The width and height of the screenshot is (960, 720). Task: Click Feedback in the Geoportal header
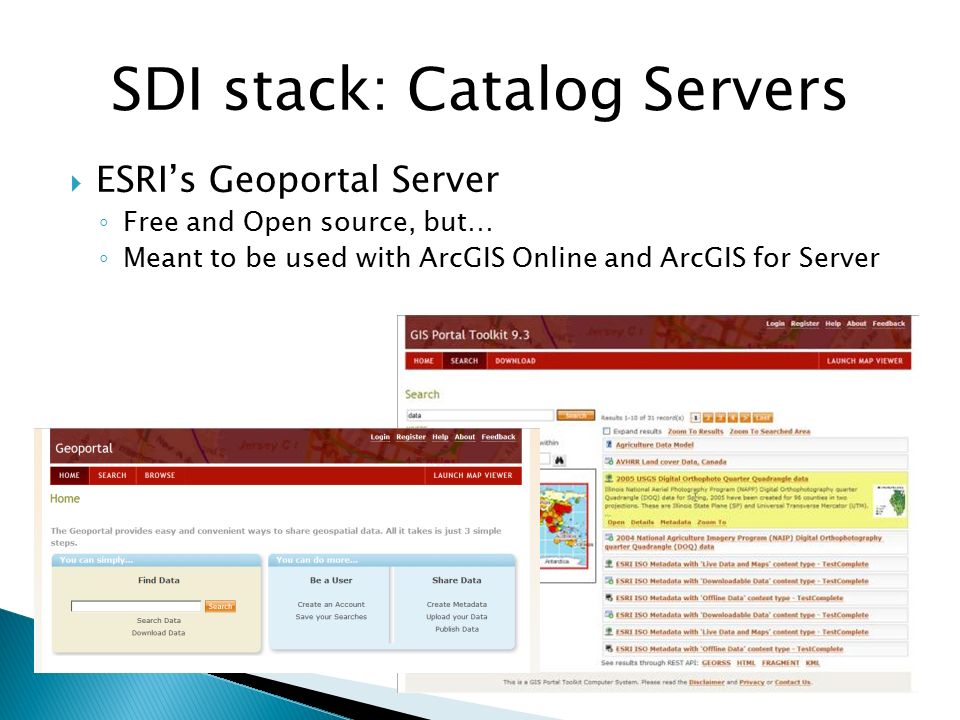[498, 437]
